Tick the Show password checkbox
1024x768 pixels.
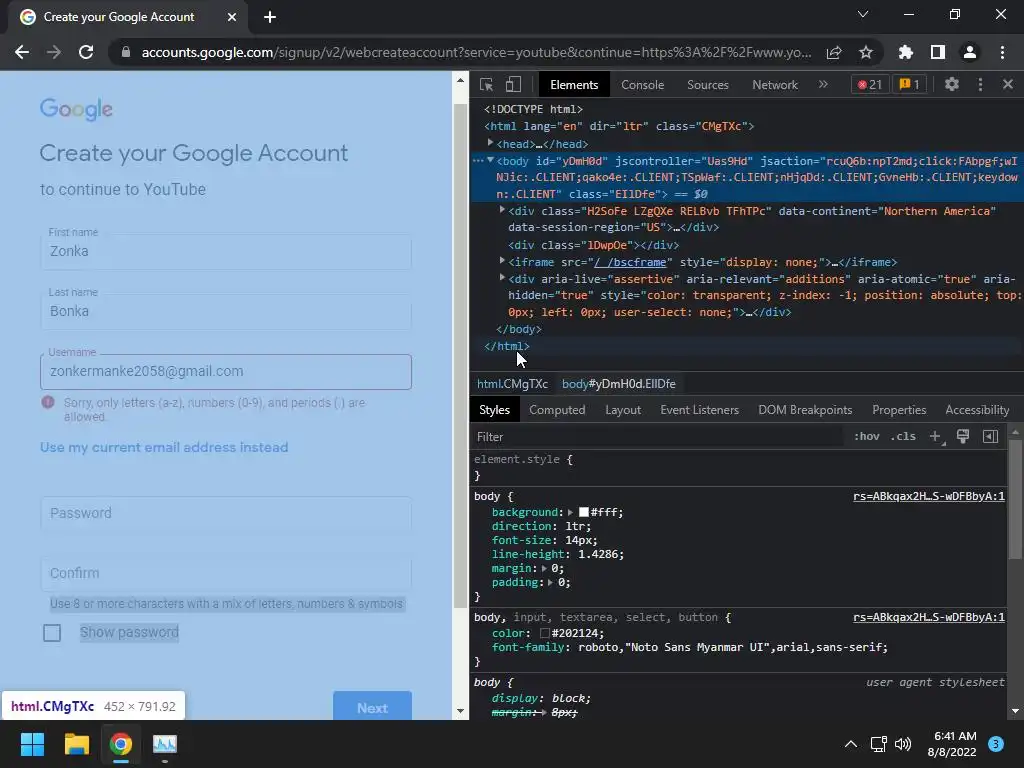click(x=52, y=633)
